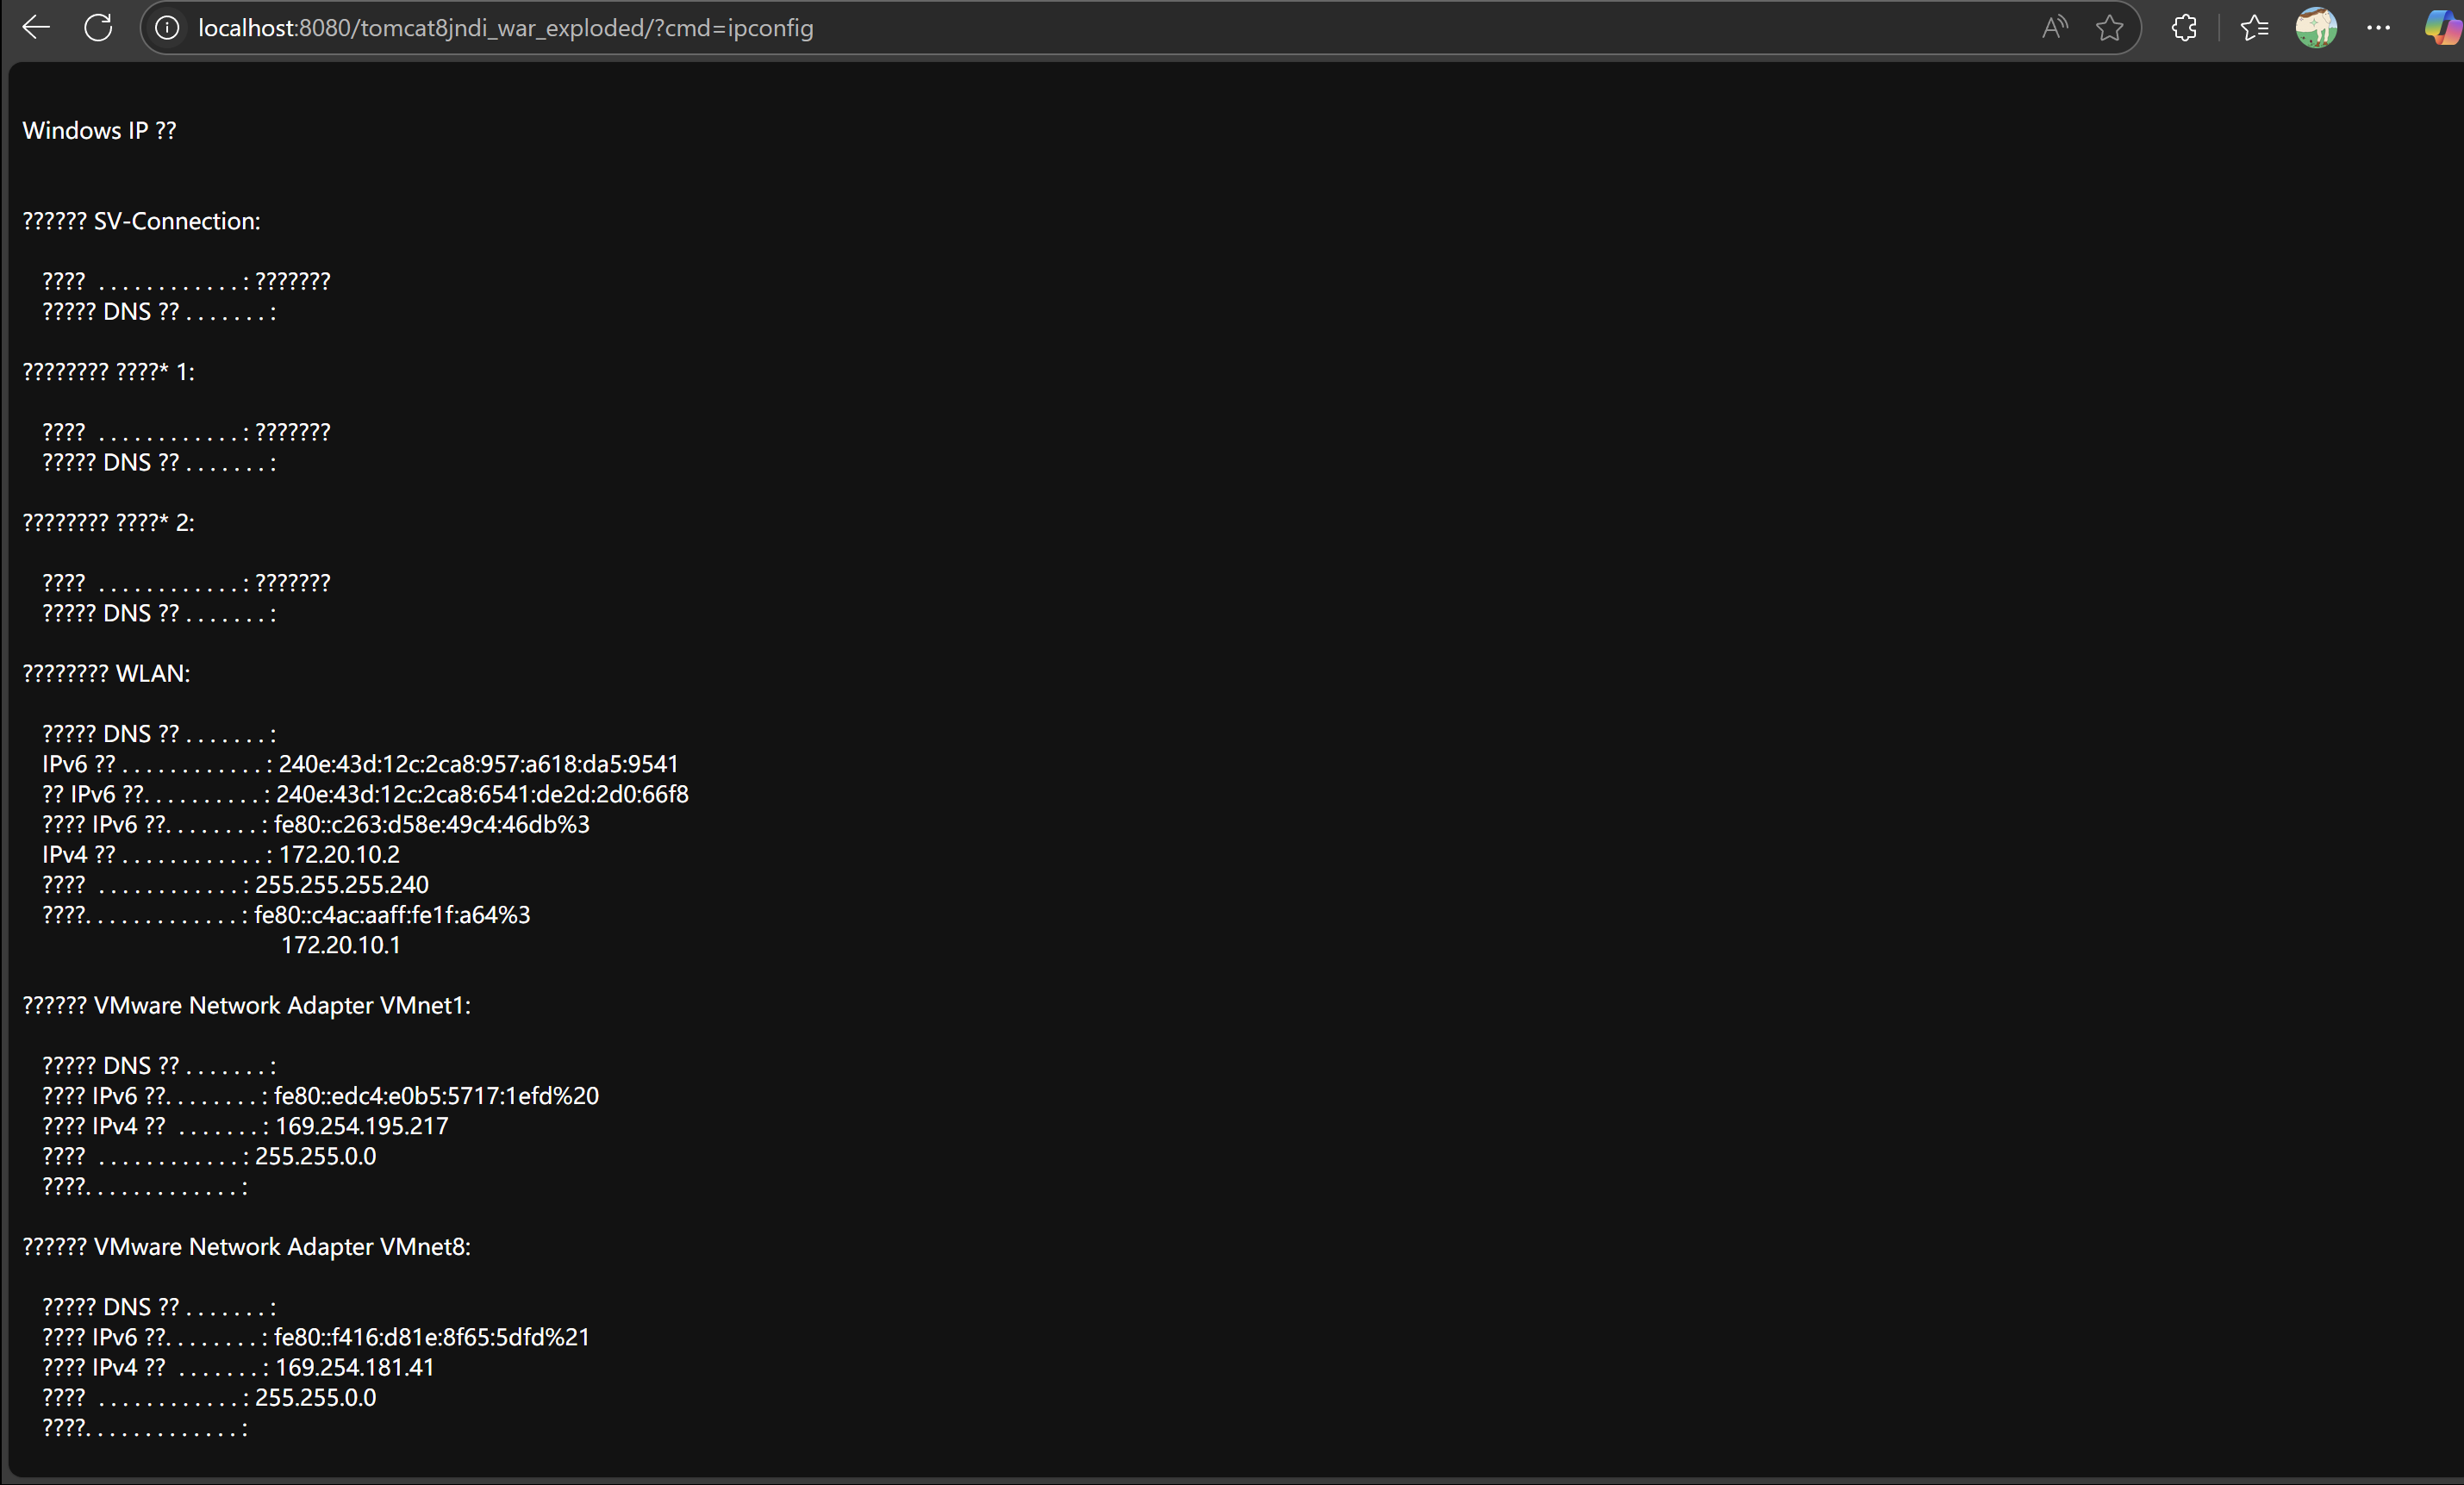Open the Favorites list icon
This screenshot has height=1485, width=2464.
2254,28
